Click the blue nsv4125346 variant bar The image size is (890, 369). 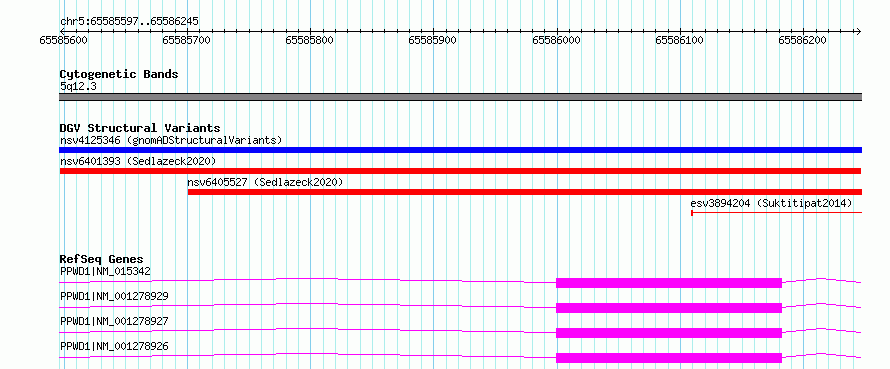click(460, 150)
